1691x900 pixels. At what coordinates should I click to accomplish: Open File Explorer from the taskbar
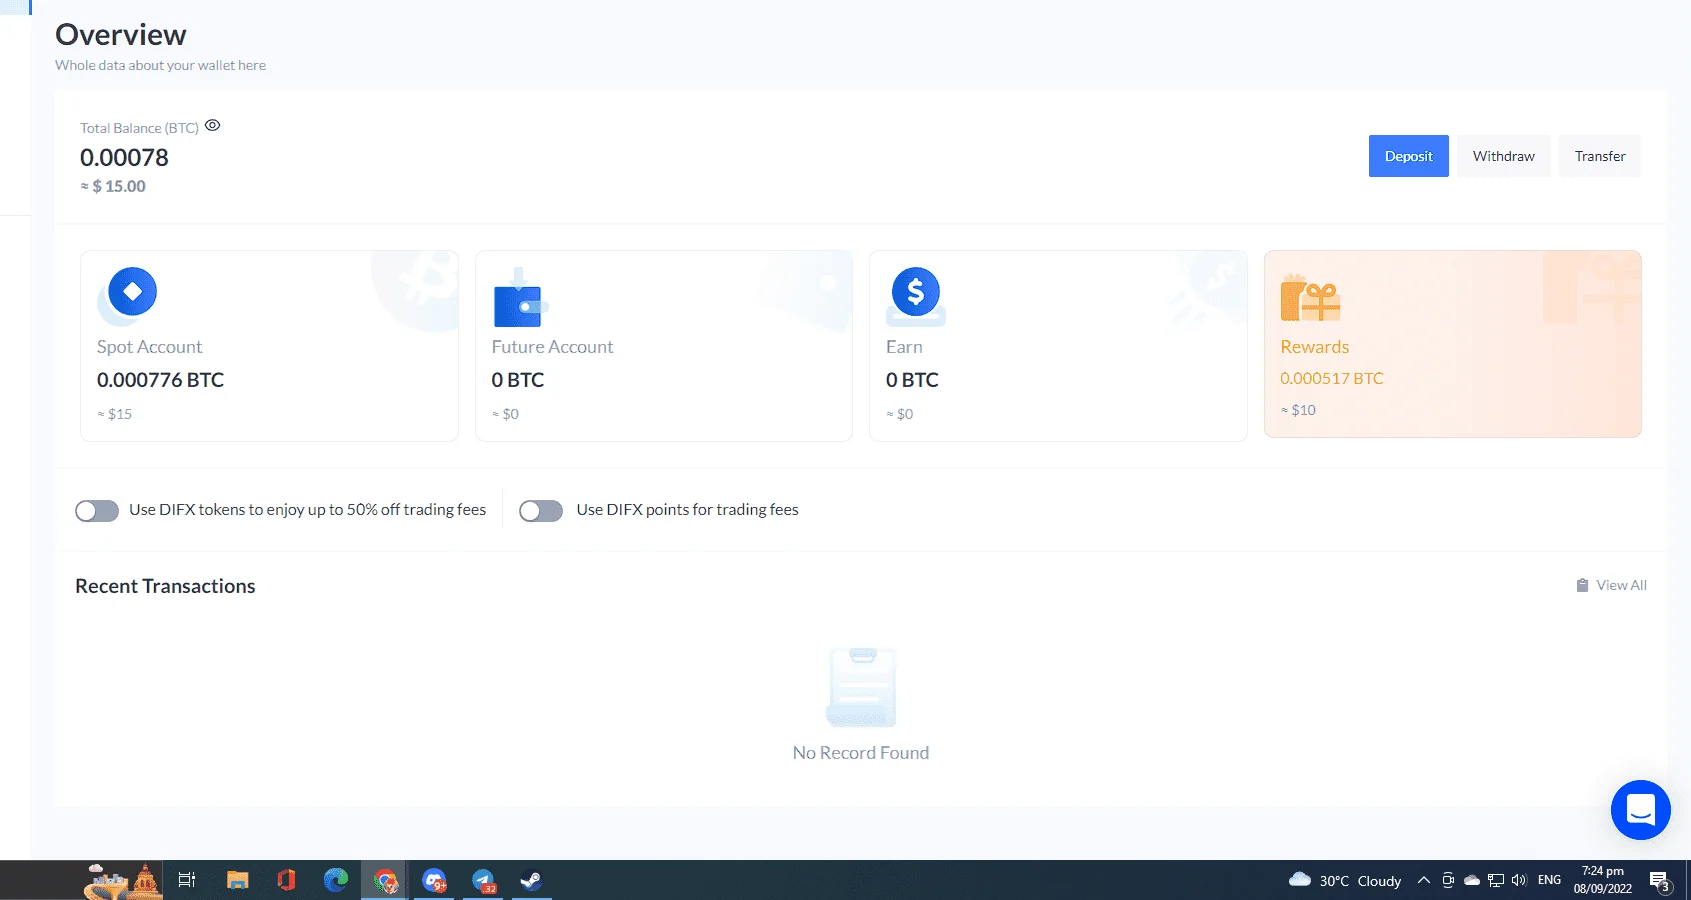point(237,880)
